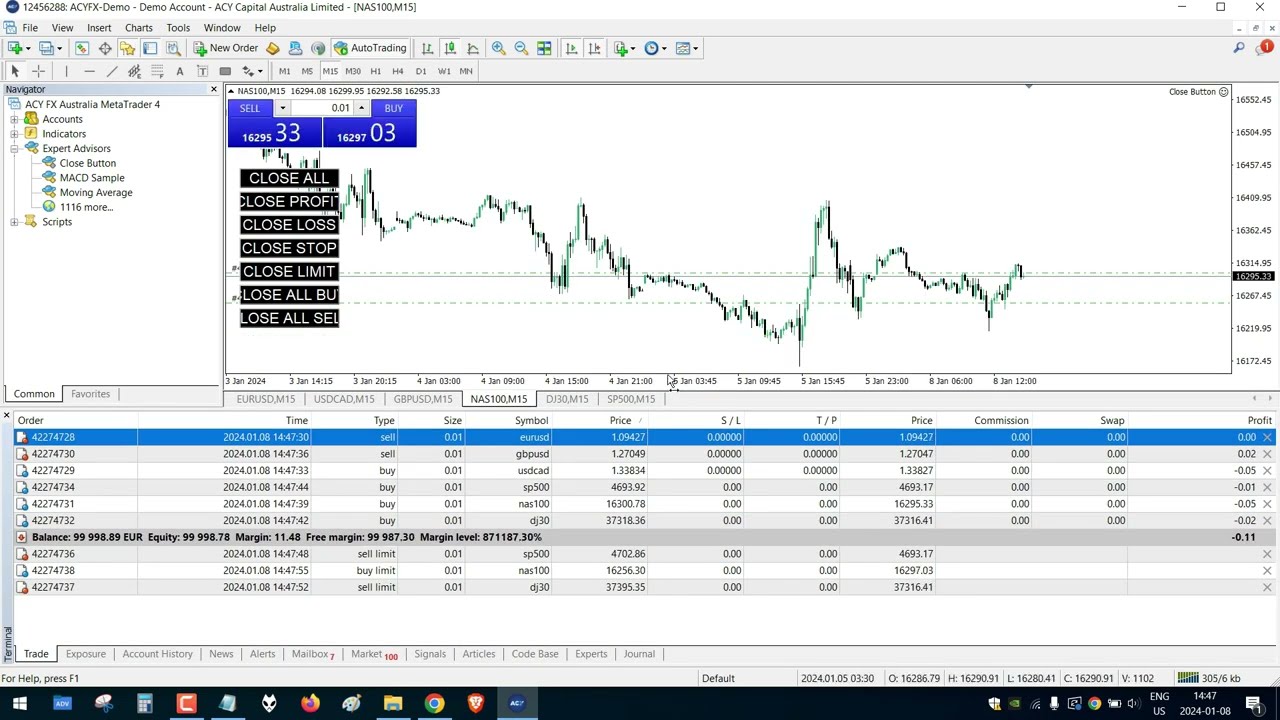Toggle the Market Watch window icon
The width and height of the screenshot is (1280, 720).
82,48
